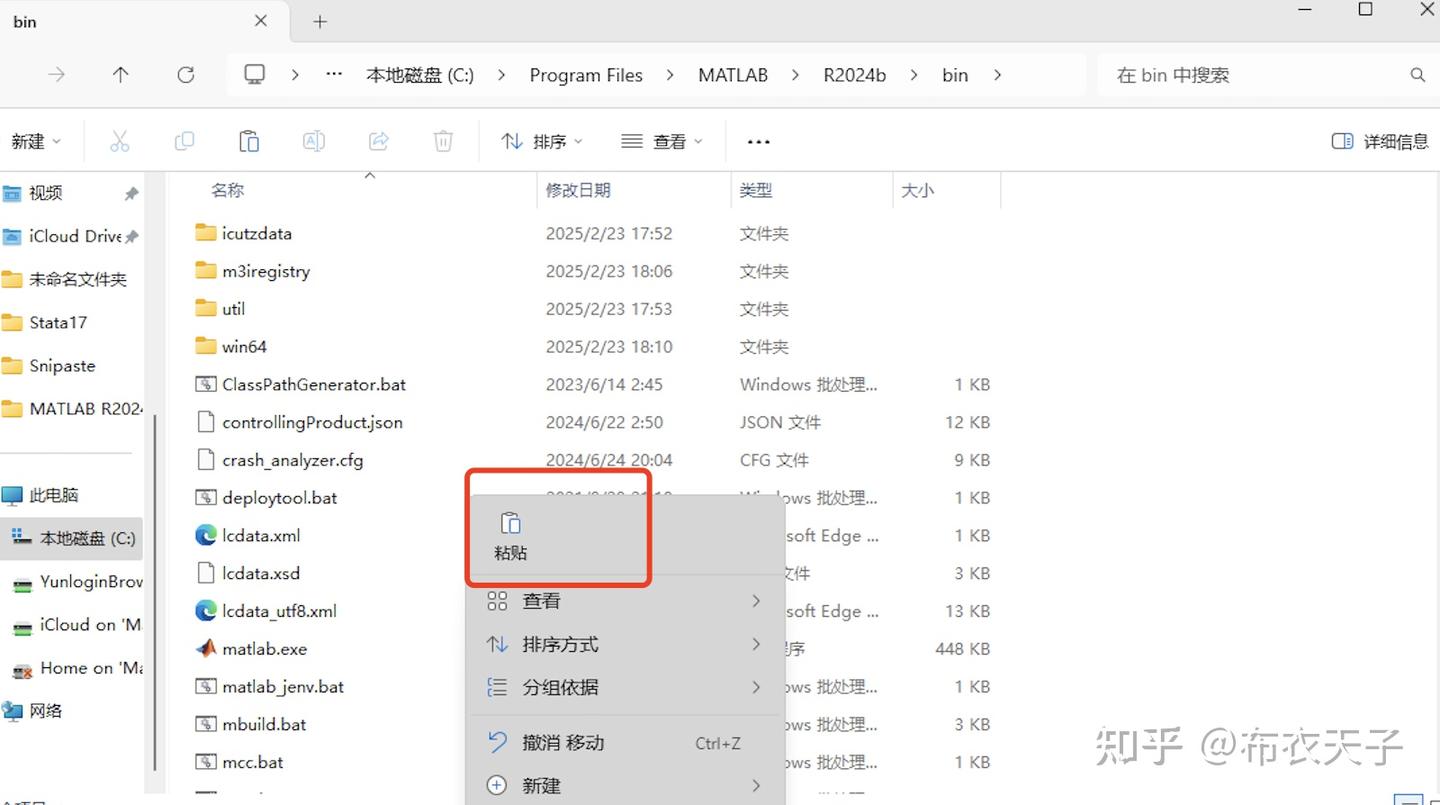This screenshot has width=1440, height=805.
Task: Navigate to Program Files via breadcrumb
Action: (586, 74)
